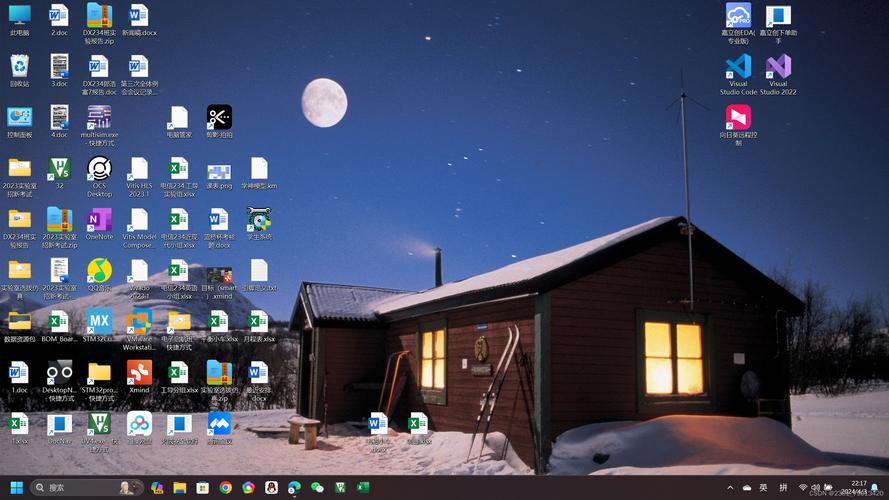Open QQ penguin icon on taskbar
This screenshot has width=889, height=500.
click(272, 488)
